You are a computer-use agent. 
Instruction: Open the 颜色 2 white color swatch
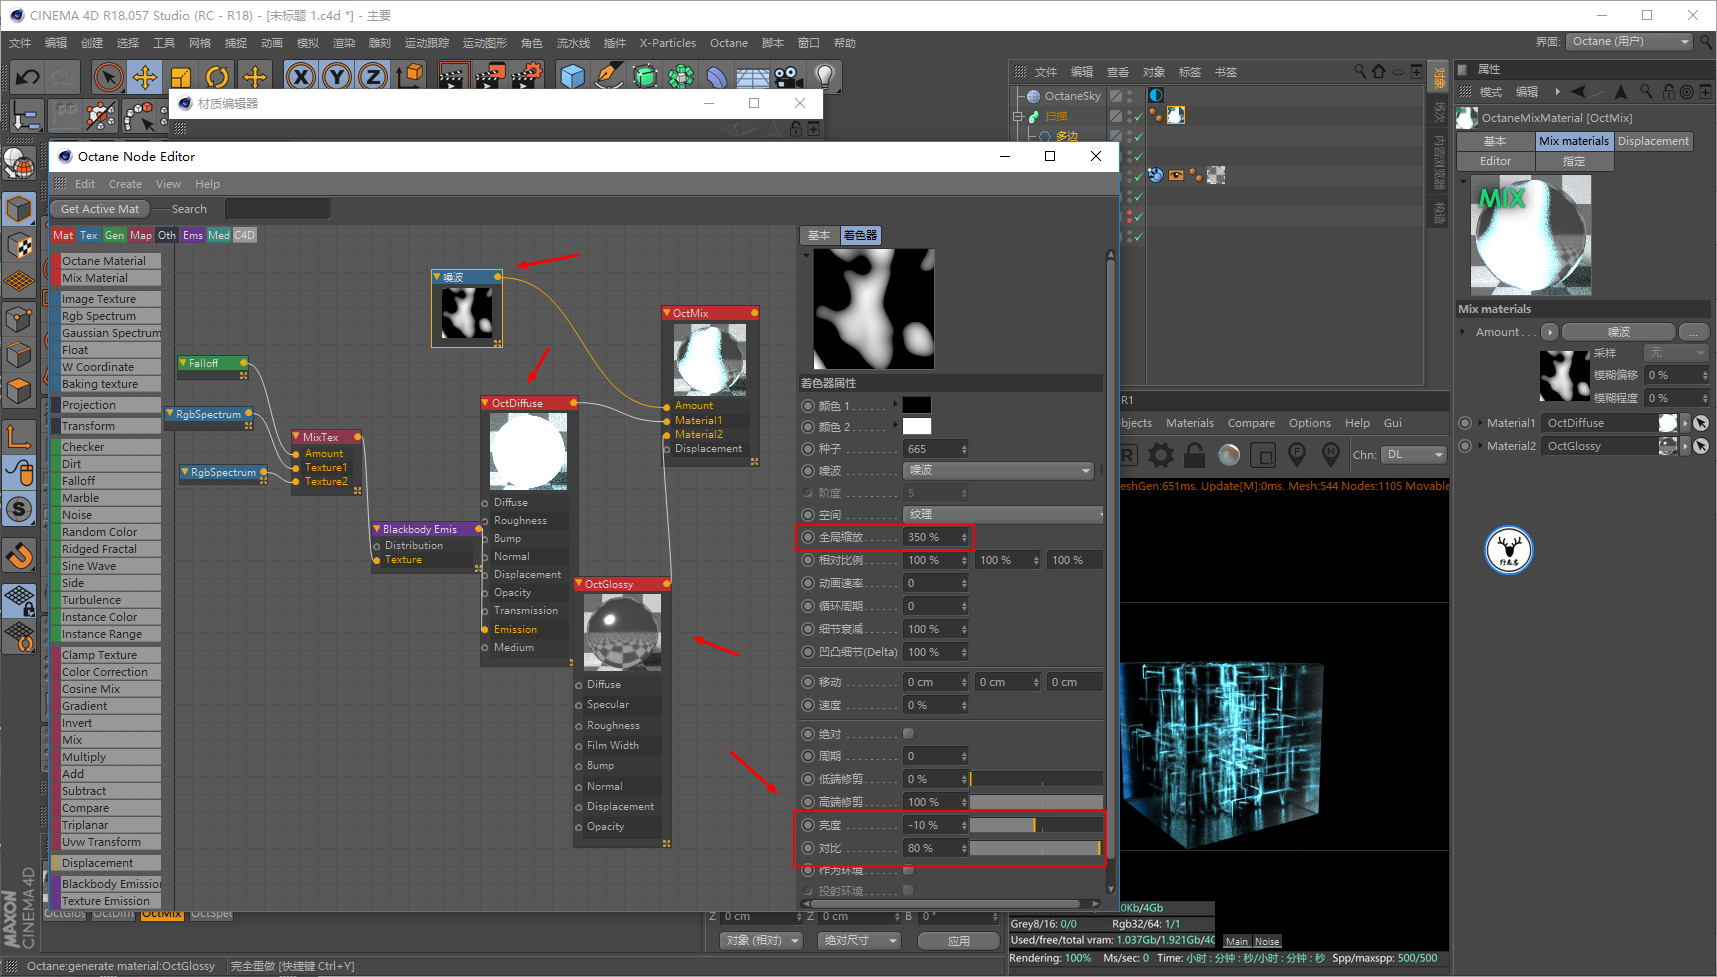click(917, 427)
